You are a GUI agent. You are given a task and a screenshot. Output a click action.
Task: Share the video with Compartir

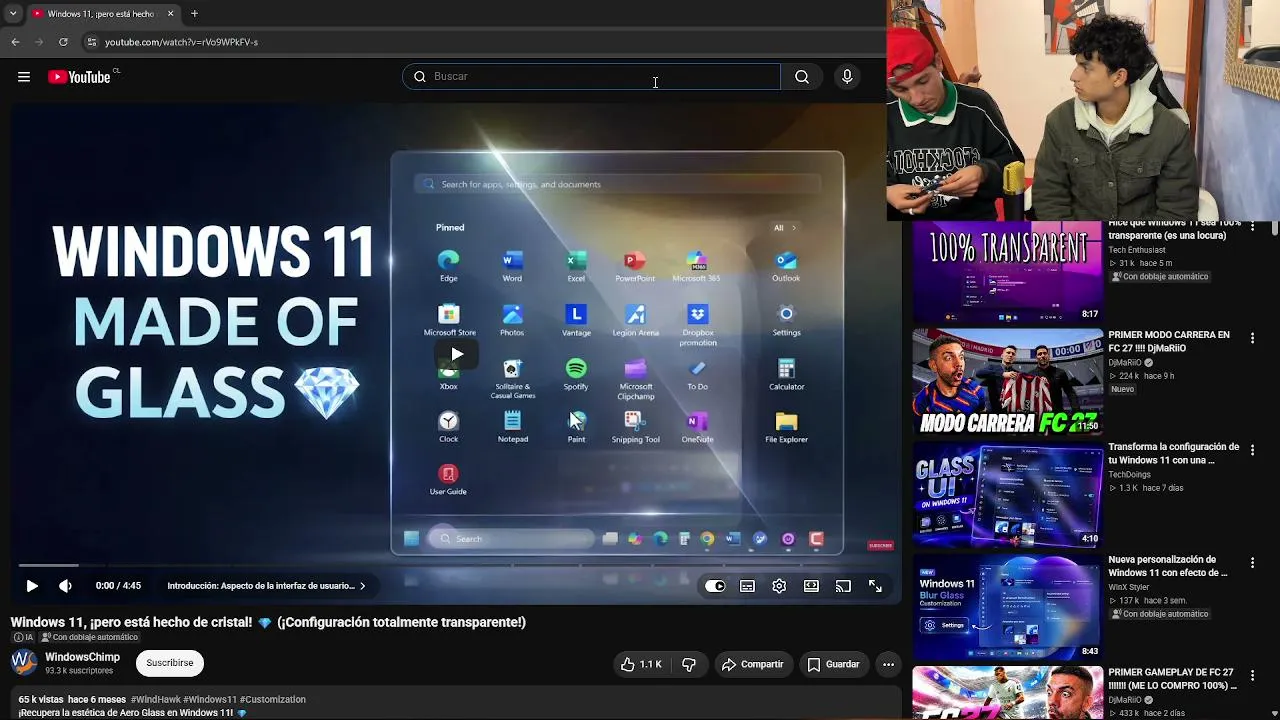[753, 664]
